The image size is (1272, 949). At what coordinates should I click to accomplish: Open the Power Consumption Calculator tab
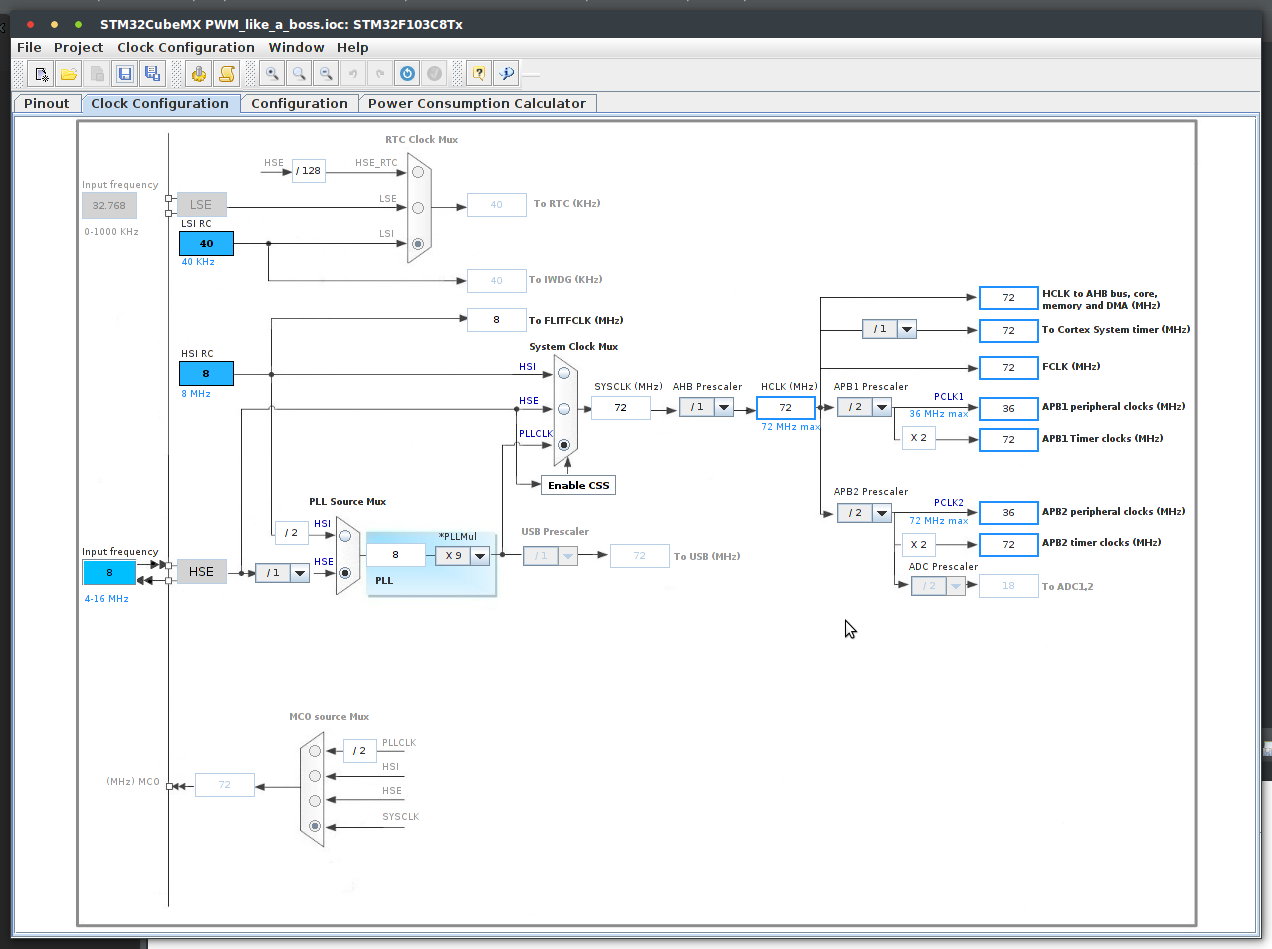pos(477,103)
